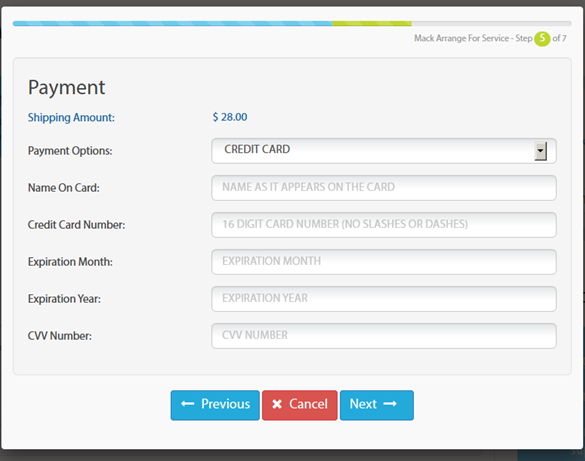This screenshot has width=585, height=461.
Task: Focus the Name On Card field
Action: (x=384, y=188)
